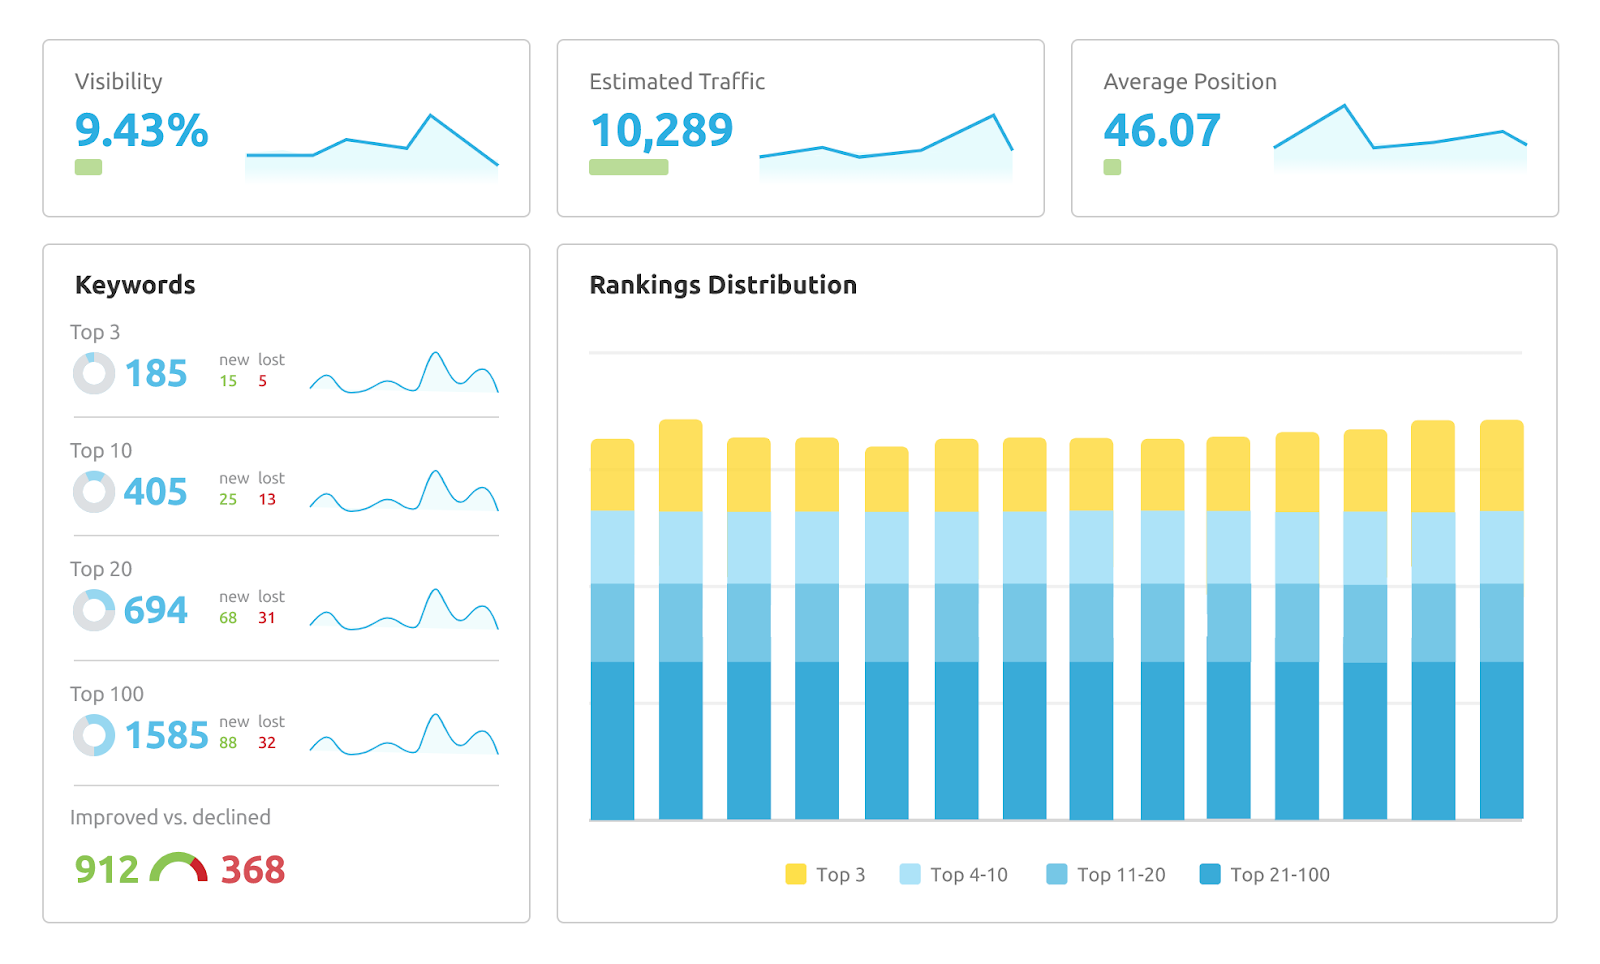Toggle the Top 4-10 legend entry
The height and width of the screenshot is (964, 1600).
coord(954,875)
